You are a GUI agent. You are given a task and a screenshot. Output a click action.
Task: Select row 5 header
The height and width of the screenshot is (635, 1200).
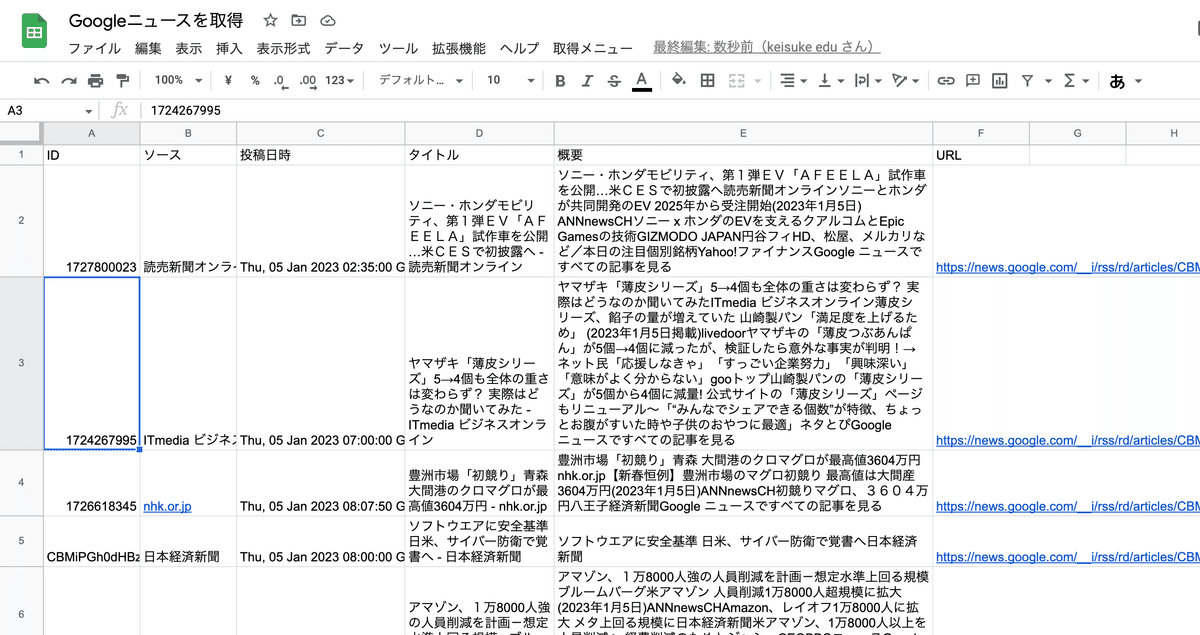tap(21, 541)
